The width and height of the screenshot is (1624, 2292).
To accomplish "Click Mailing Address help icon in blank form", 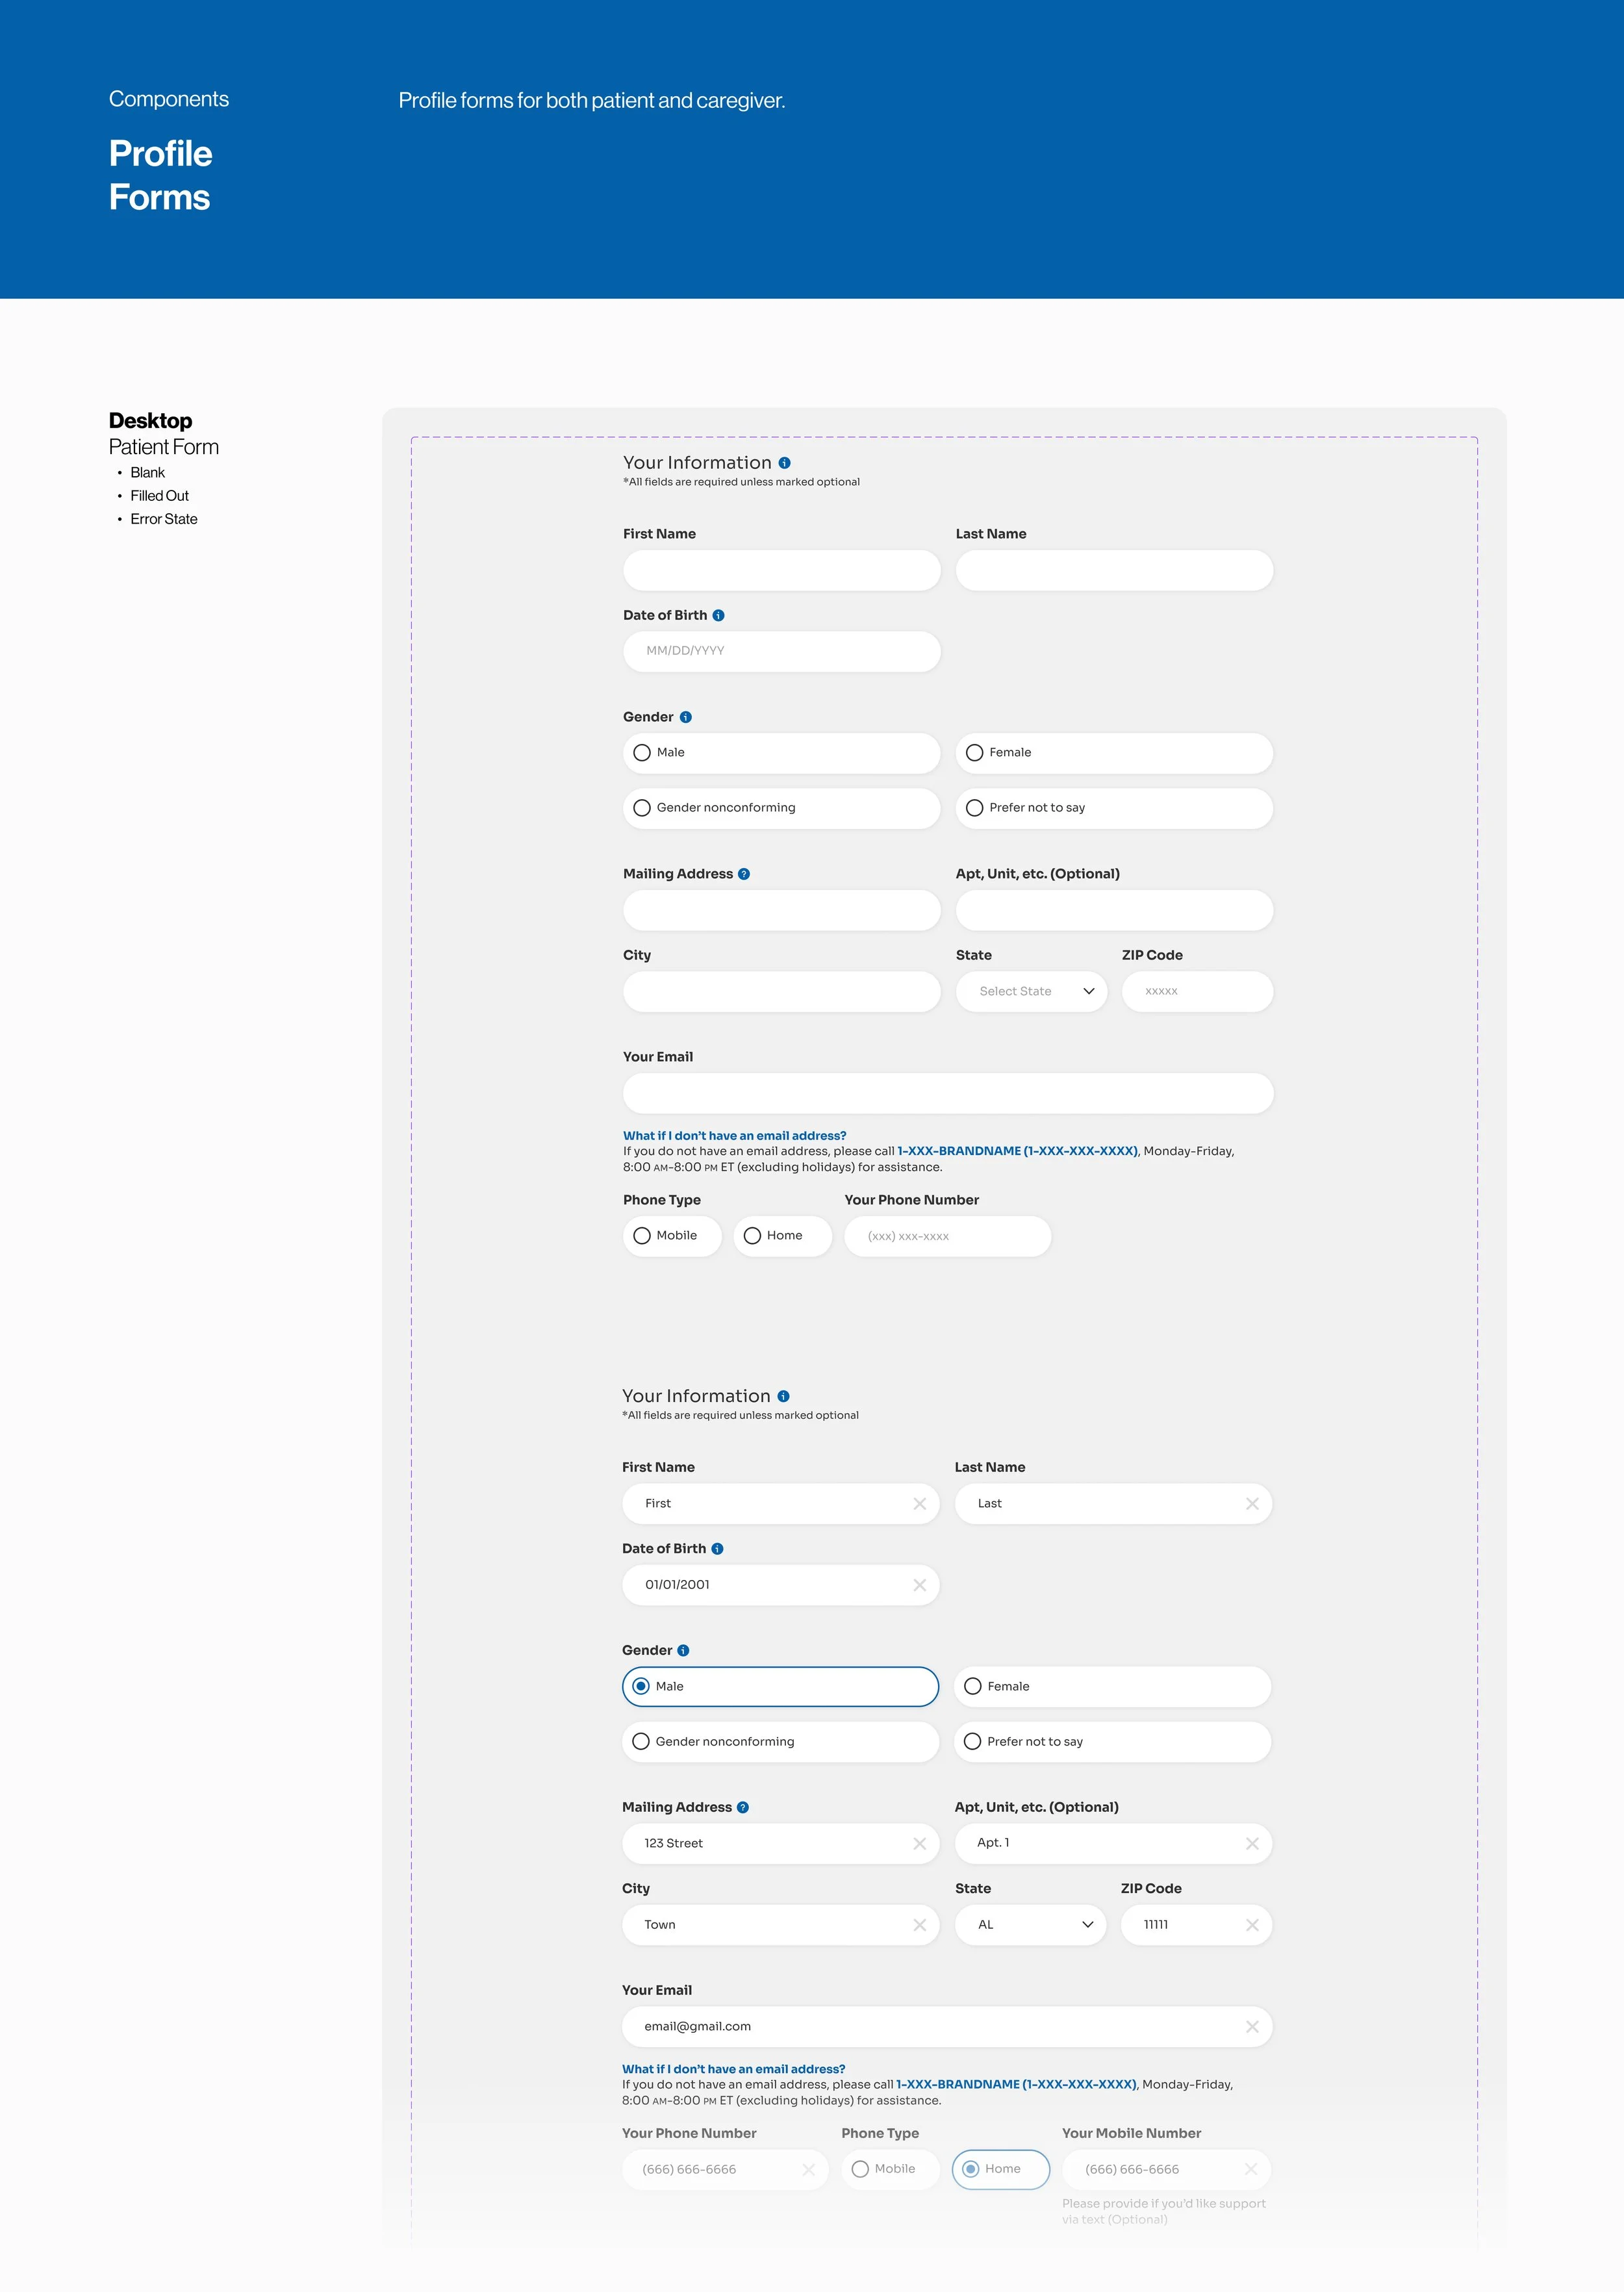I will pos(744,874).
